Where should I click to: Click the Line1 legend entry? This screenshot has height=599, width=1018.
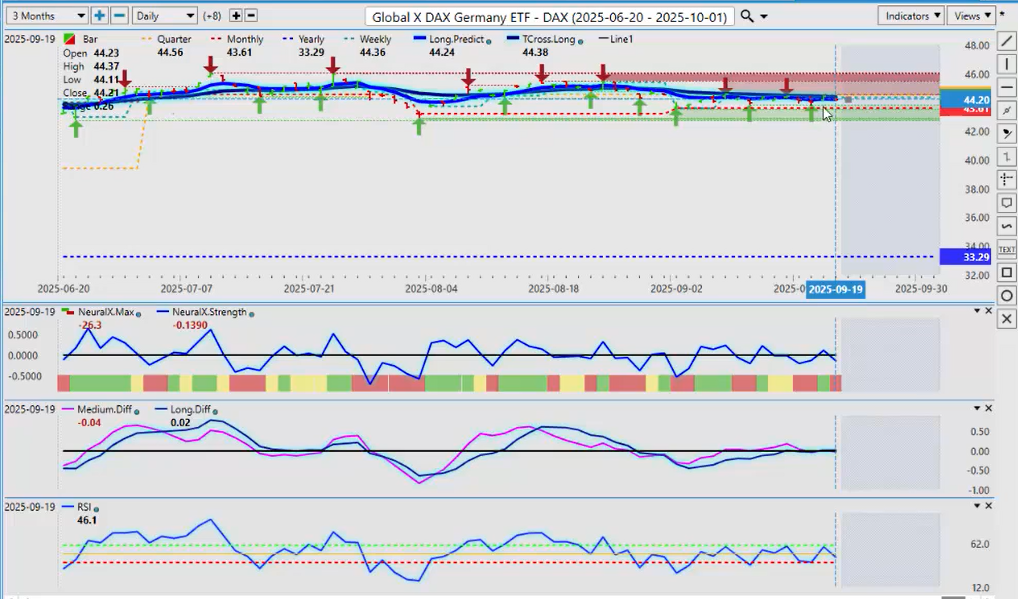pyautogui.click(x=615, y=39)
